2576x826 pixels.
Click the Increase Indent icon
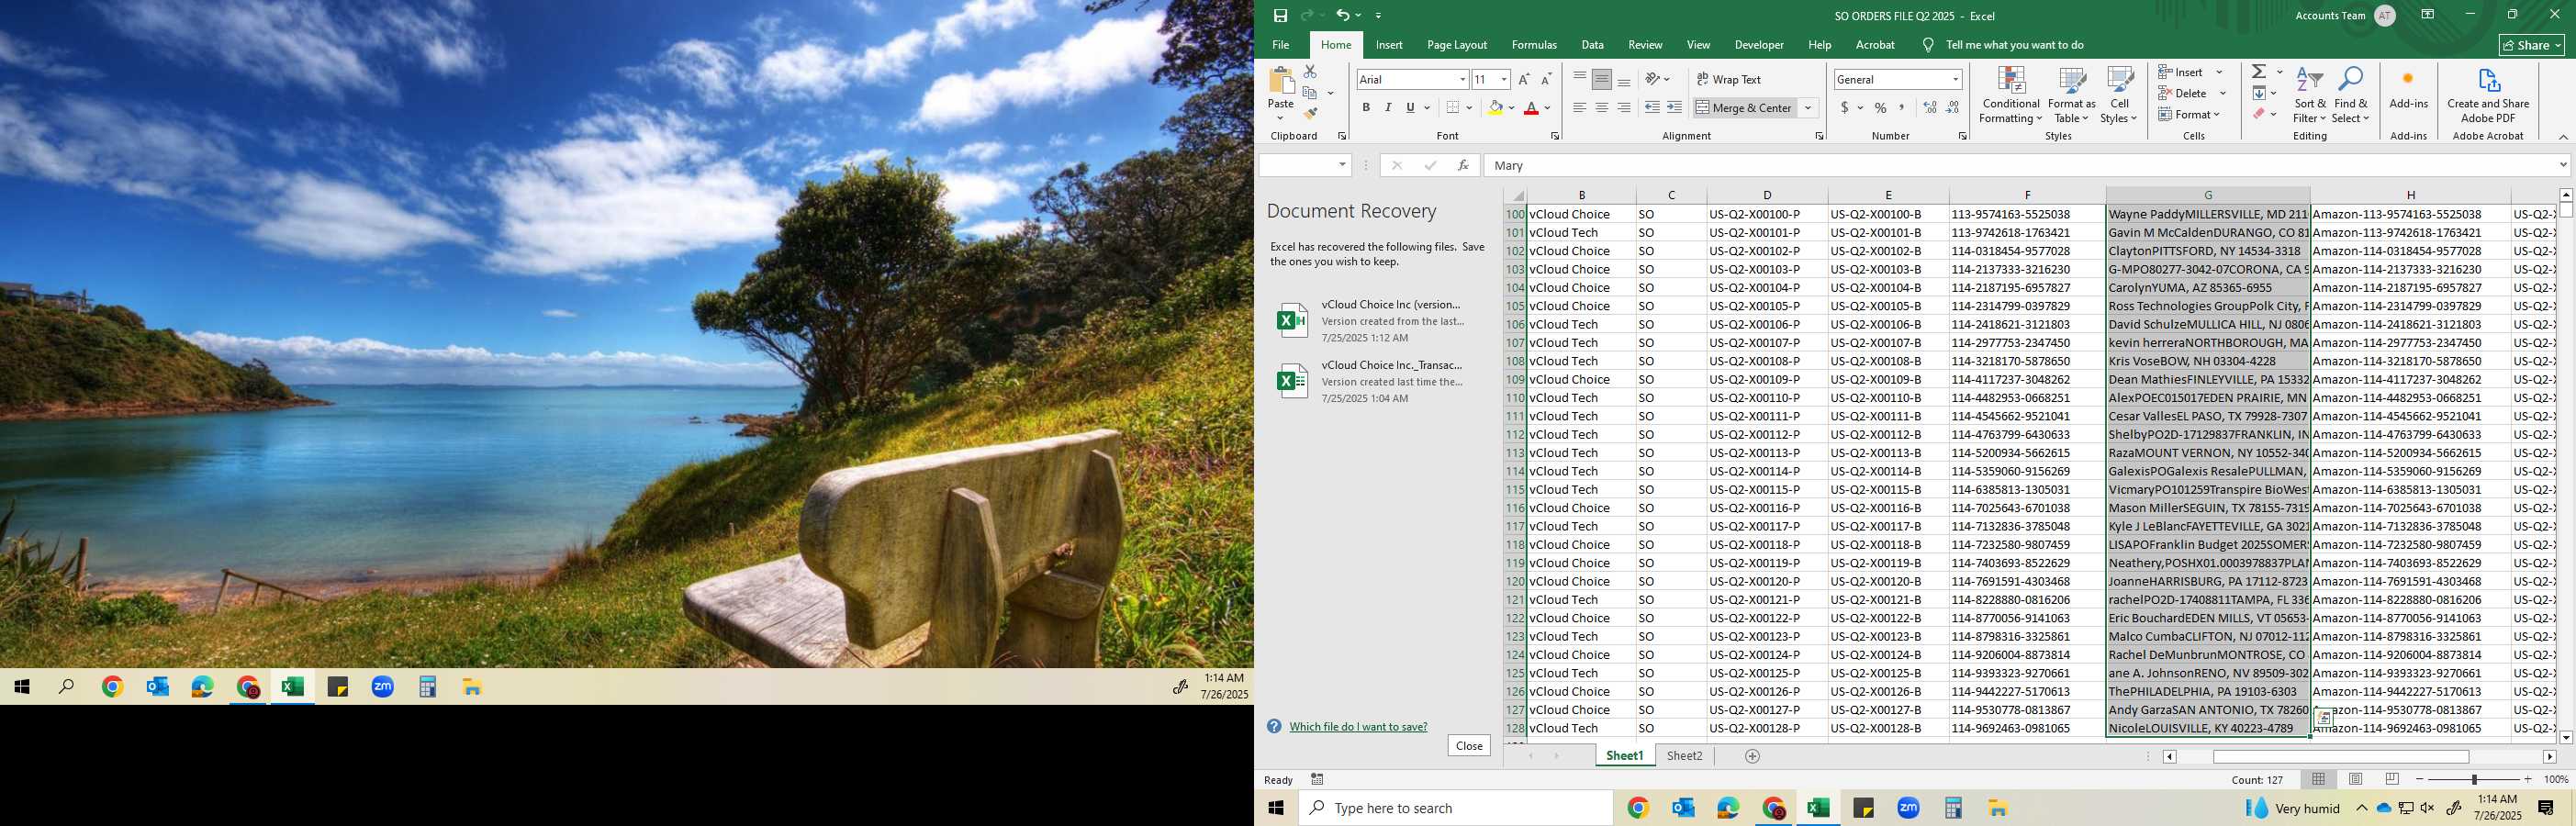pos(1674,107)
